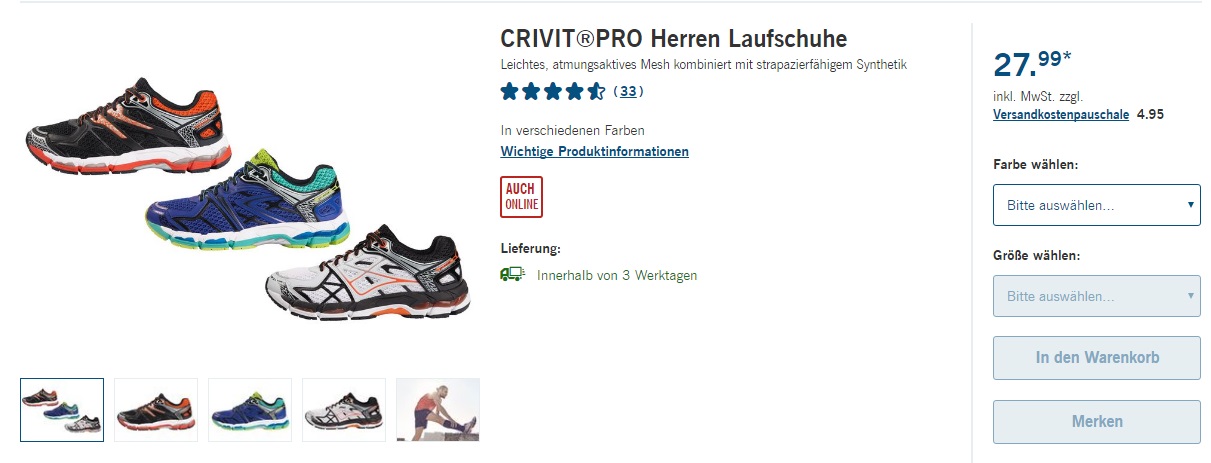Select the black-orange shoe thumbnail
Viewport: 1211px width, 463px height.
click(156, 410)
